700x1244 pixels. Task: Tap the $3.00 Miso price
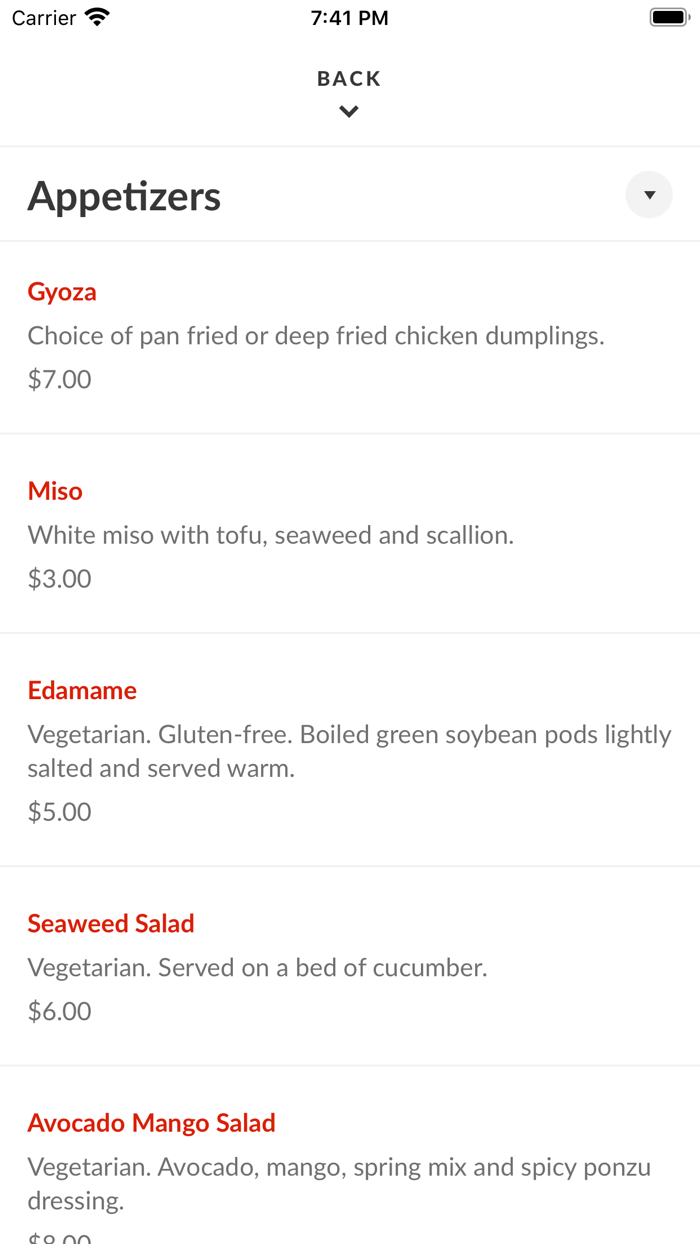coord(60,578)
